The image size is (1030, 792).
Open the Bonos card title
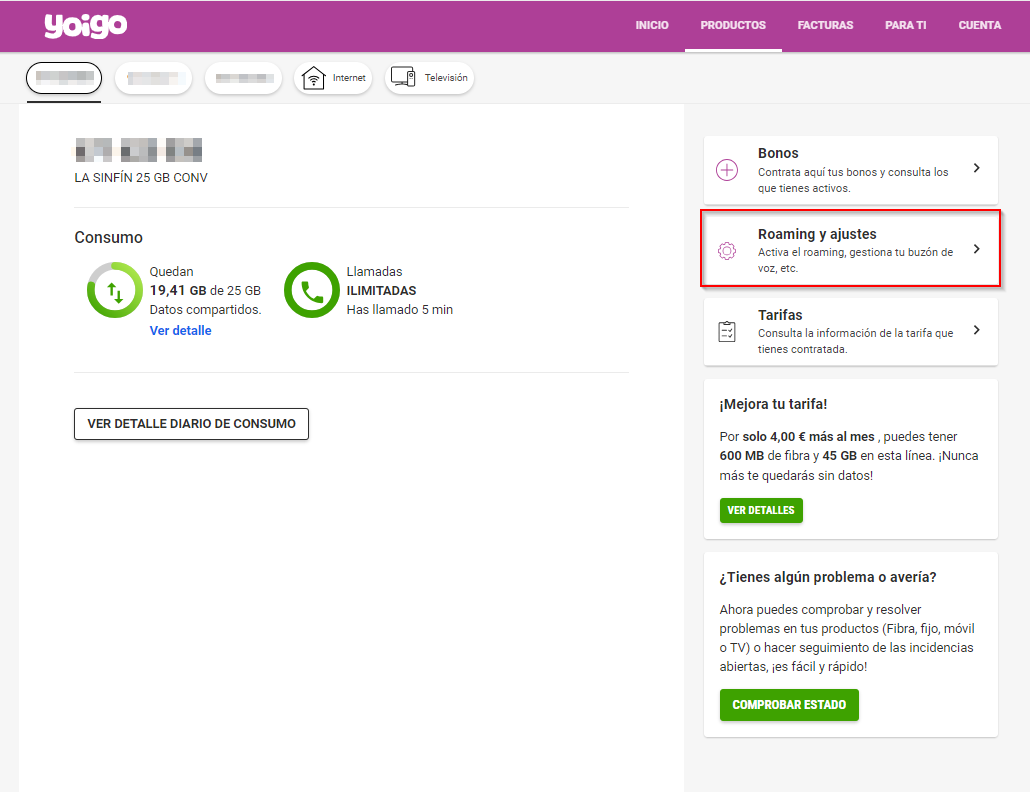point(778,153)
